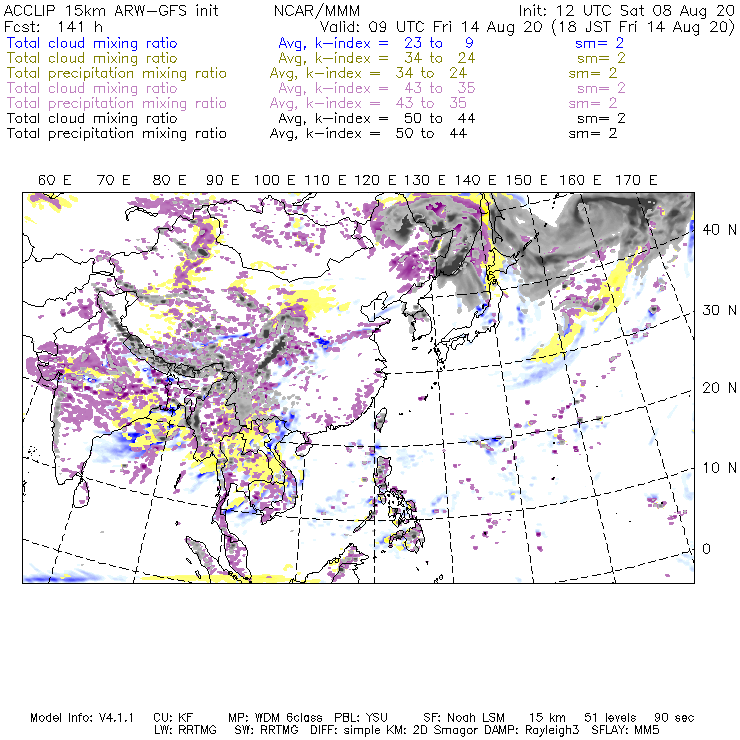Viewport: 740px width, 740px height.
Task: Click the 'DAMP: Rayleigh3' footer text
Action: 532,730
